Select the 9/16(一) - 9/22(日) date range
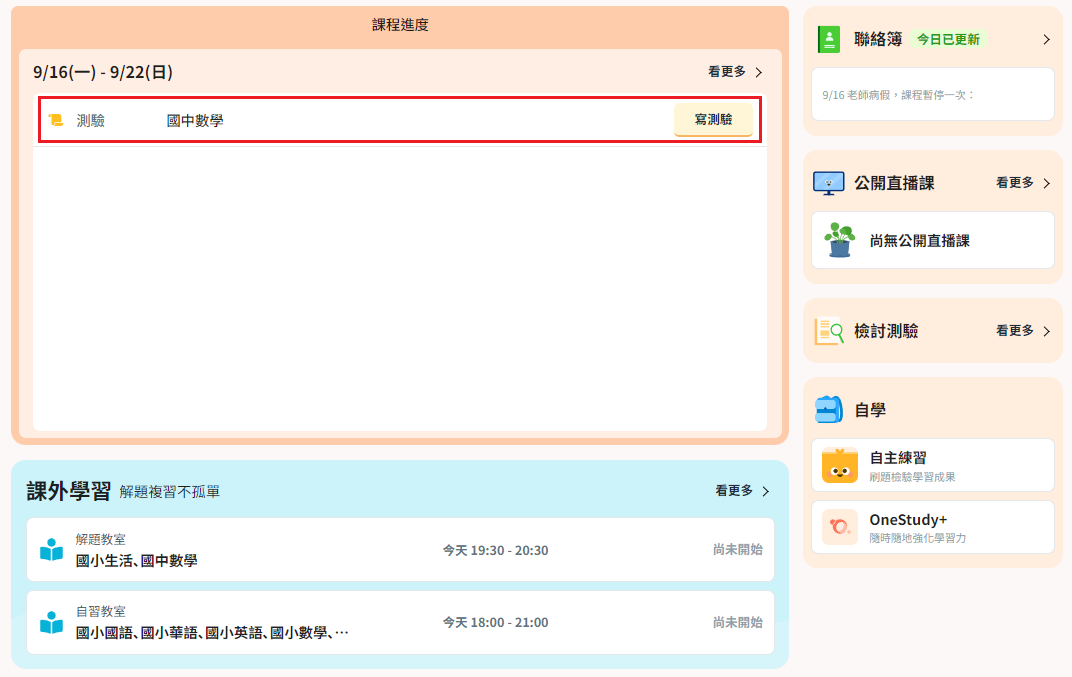Image resolution: width=1072 pixels, height=677 pixels. pos(103,72)
